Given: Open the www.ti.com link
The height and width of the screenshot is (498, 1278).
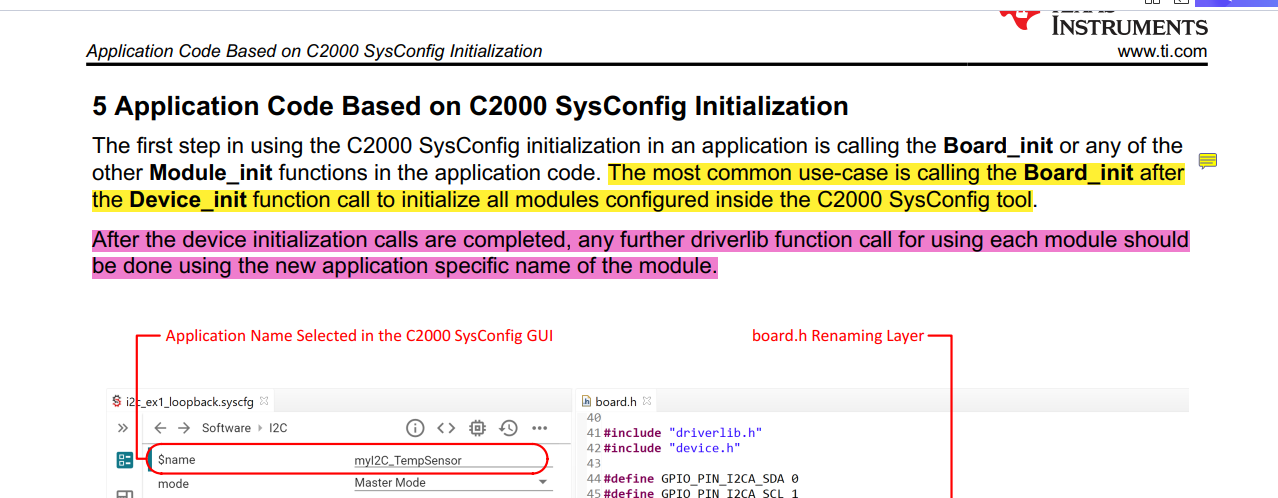Looking at the screenshot, I should tap(1162, 52).
